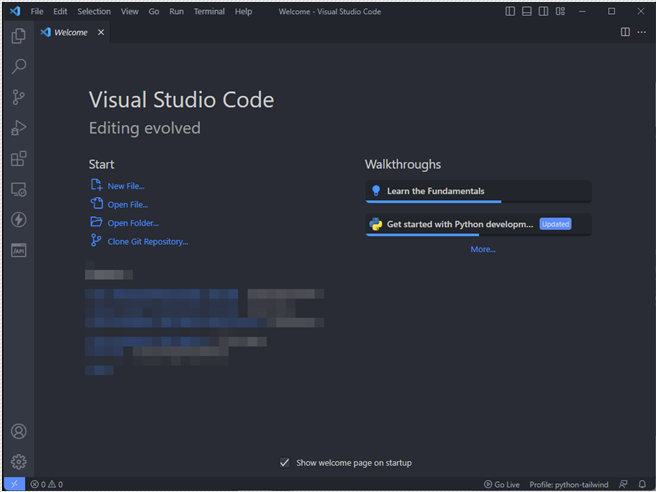Close the Welcome tab
This screenshot has width=656, height=492.
pyautogui.click(x=101, y=32)
